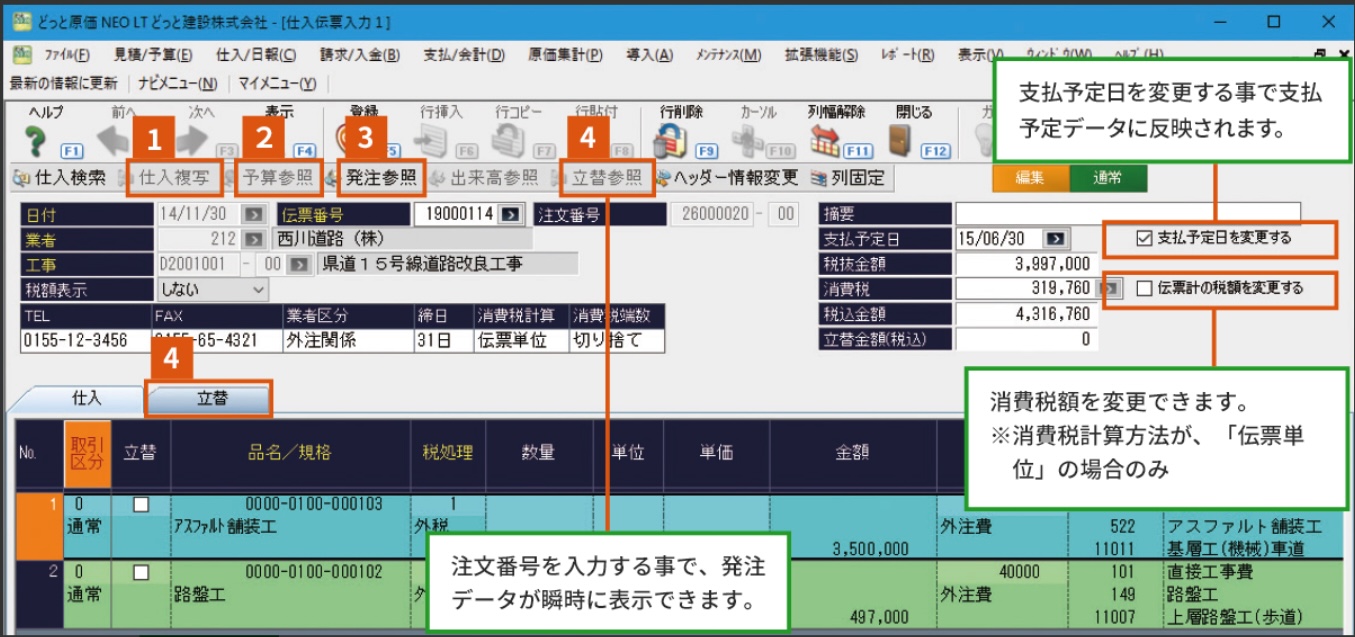This screenshot has height=637, width=1355.
Task: Click the 出来高参照 button
Action: click(x=484, y=179)
